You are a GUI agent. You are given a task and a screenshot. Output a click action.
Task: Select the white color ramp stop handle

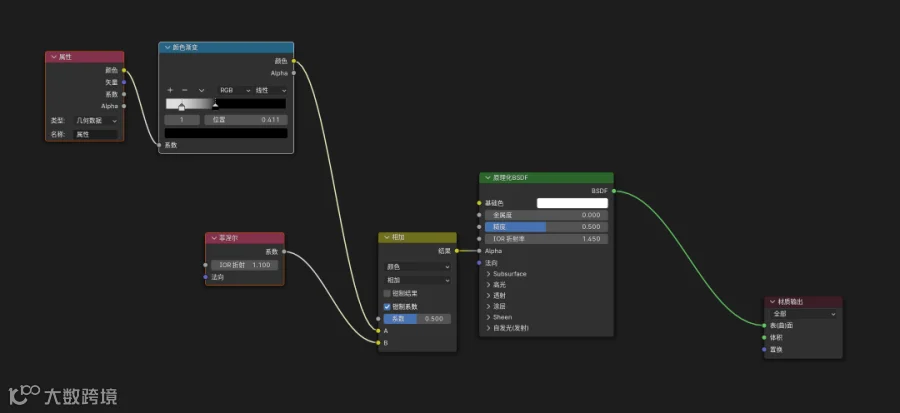click(181, 107)
